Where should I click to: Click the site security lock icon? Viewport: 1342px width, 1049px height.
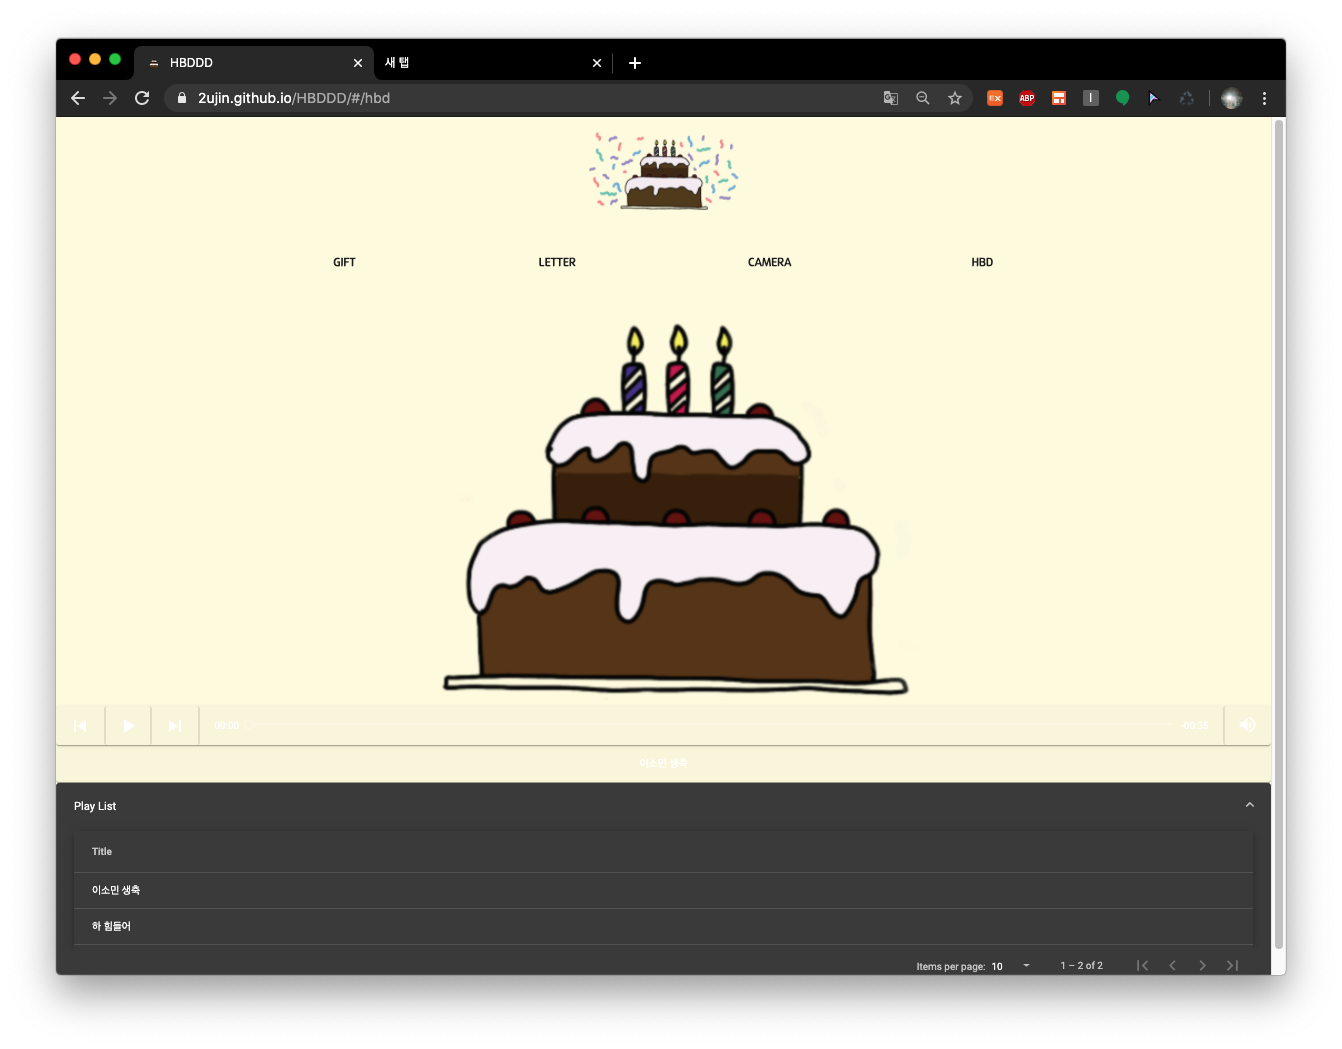(x=181, y=98)
